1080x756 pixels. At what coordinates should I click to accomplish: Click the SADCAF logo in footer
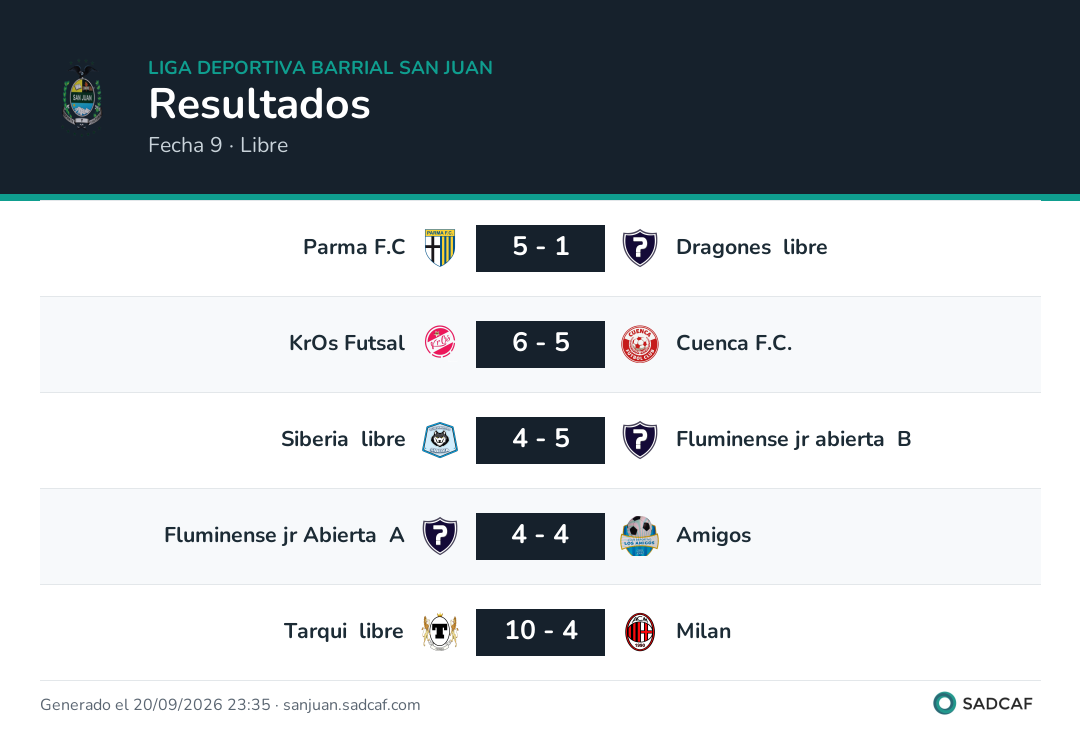983,703
